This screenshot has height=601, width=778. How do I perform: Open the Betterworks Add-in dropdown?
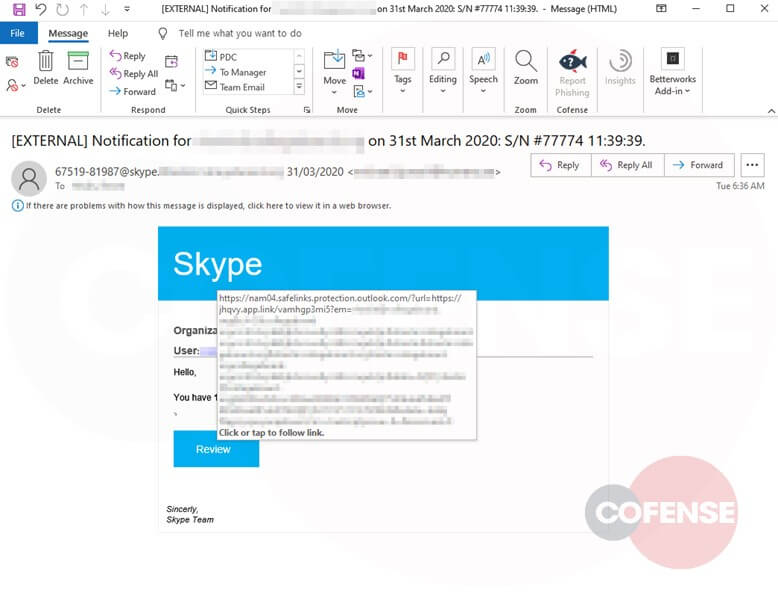click(x=672, y=72)
